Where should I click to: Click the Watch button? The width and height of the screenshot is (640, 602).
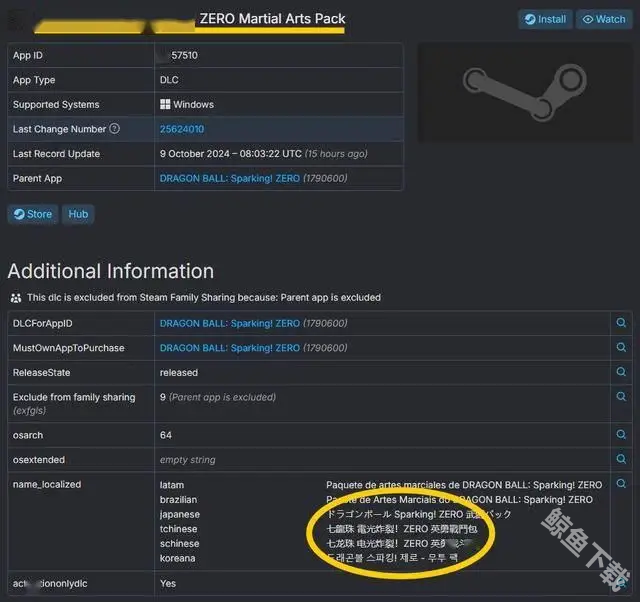[603, 19]
